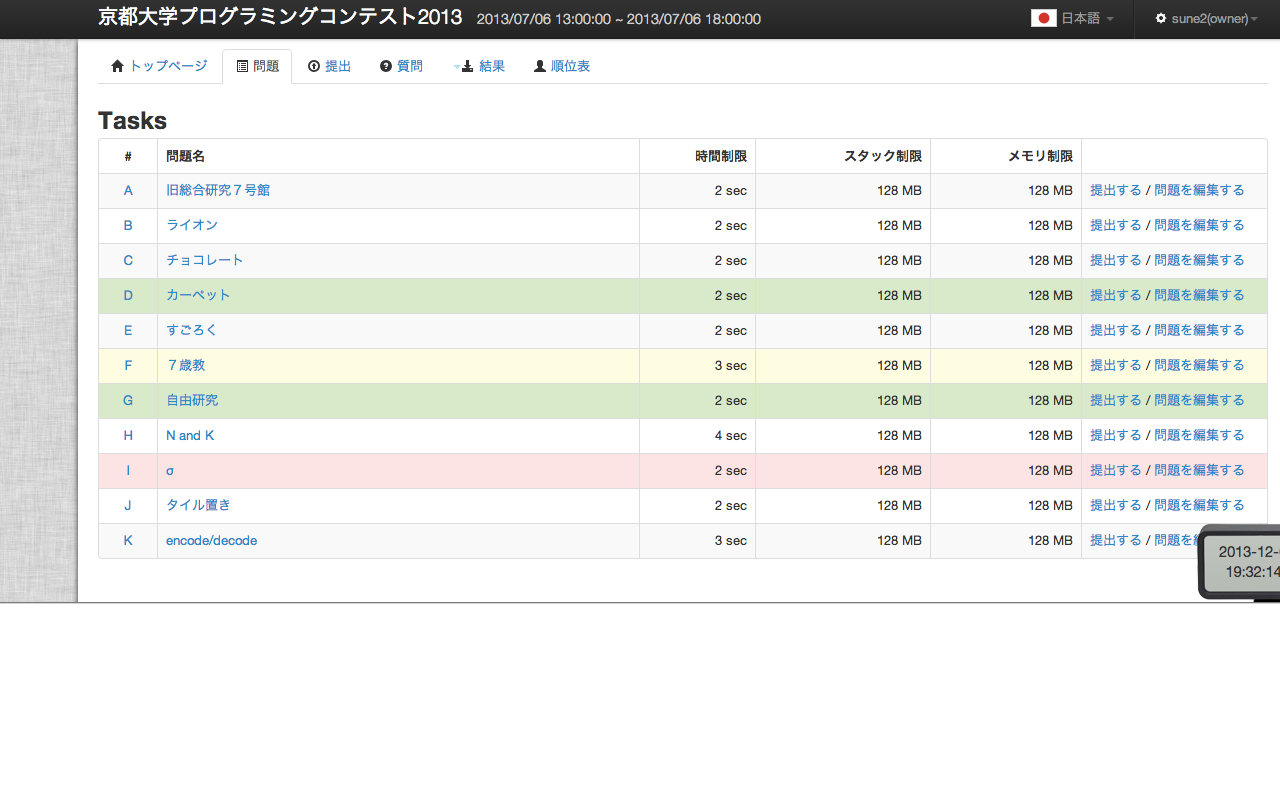
Task: Click 問題を編集する in the カーペット row
Action: click(x=1200, y=295)
